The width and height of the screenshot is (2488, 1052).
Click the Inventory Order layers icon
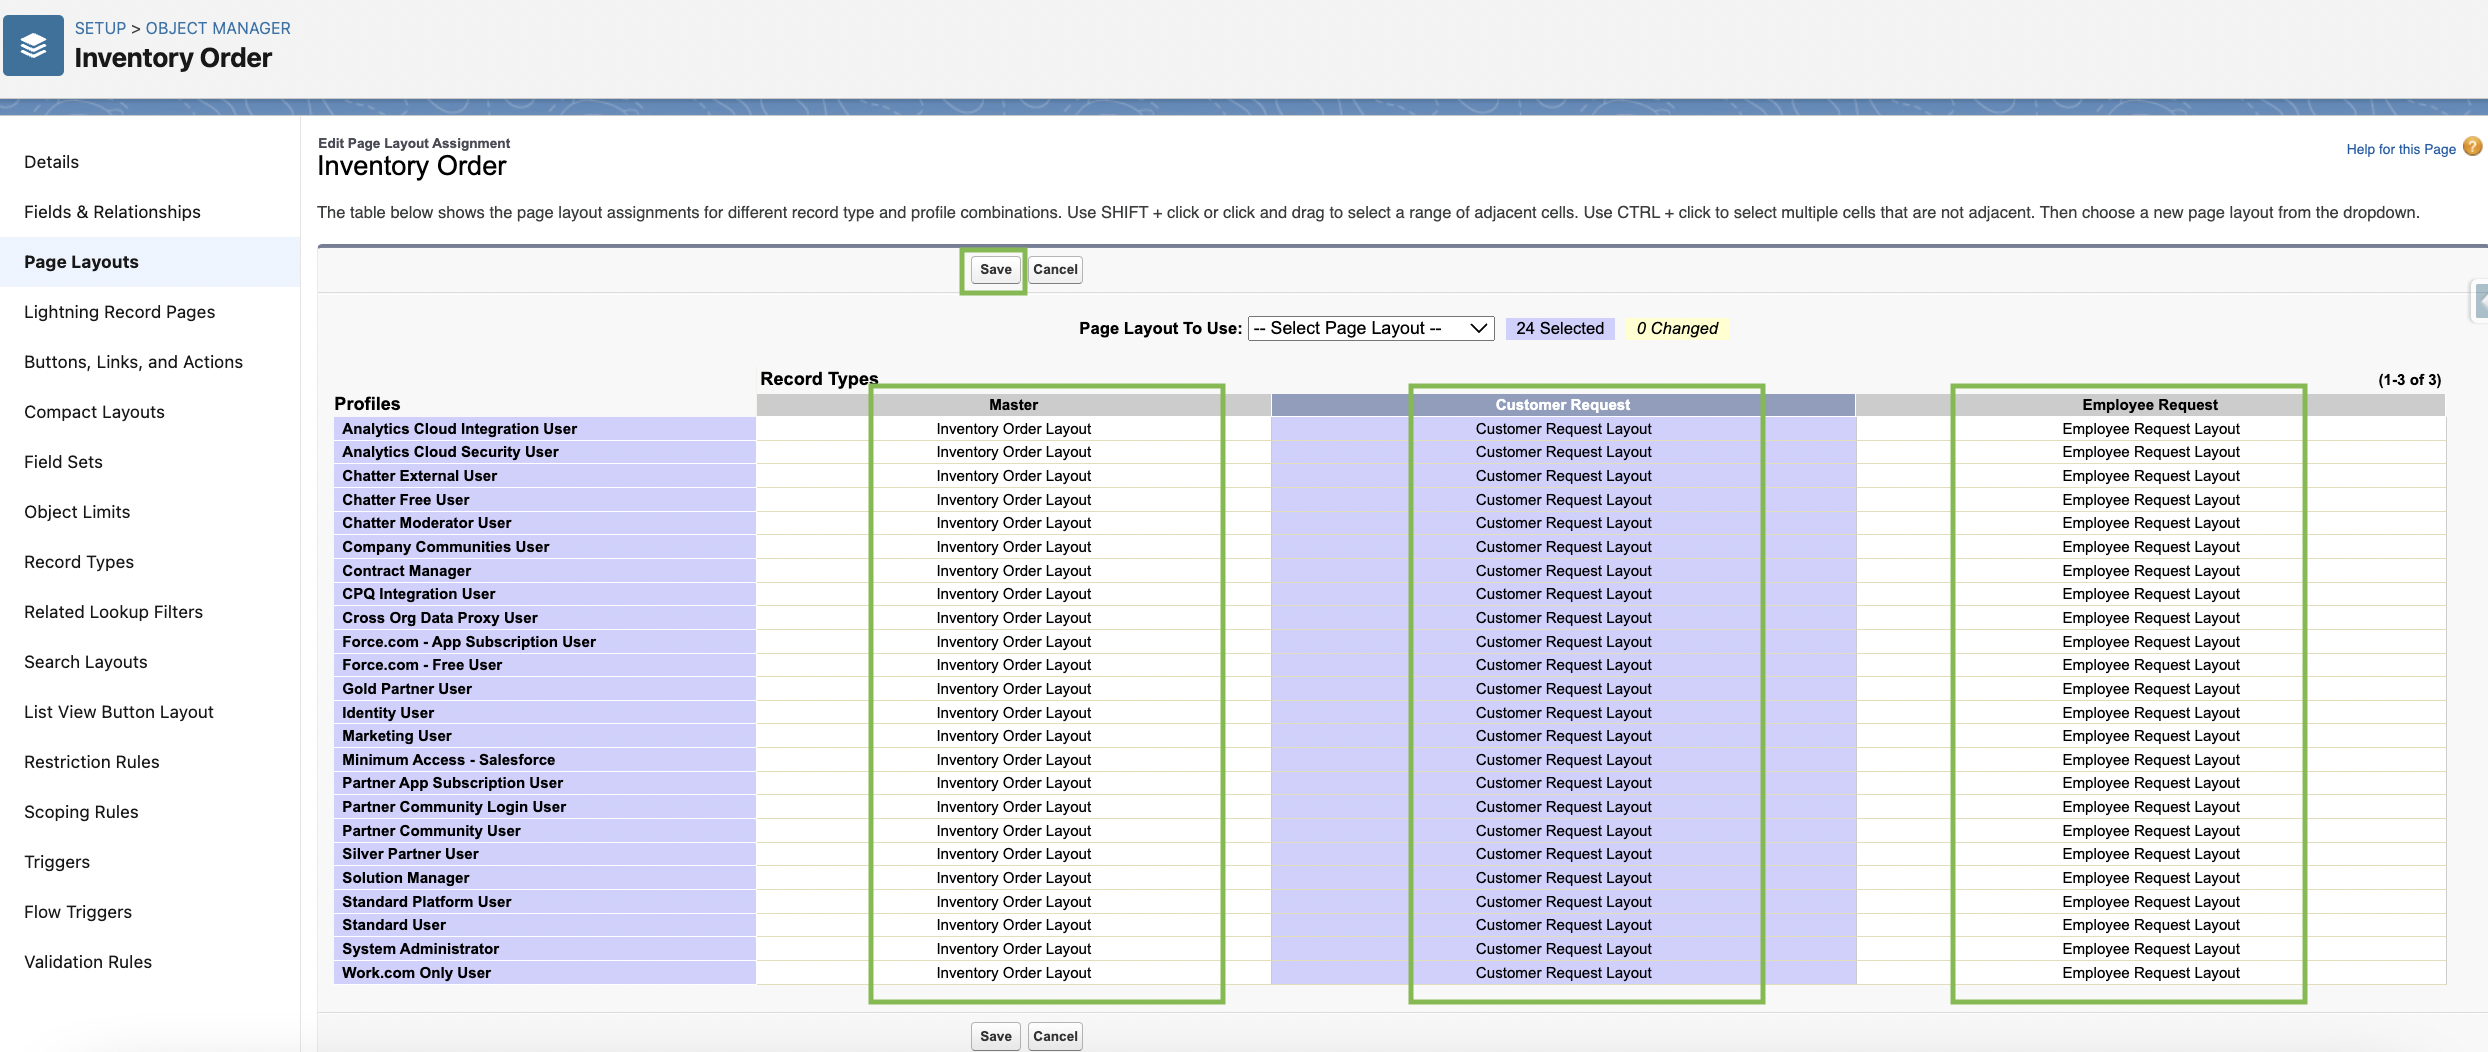point(33,46)
